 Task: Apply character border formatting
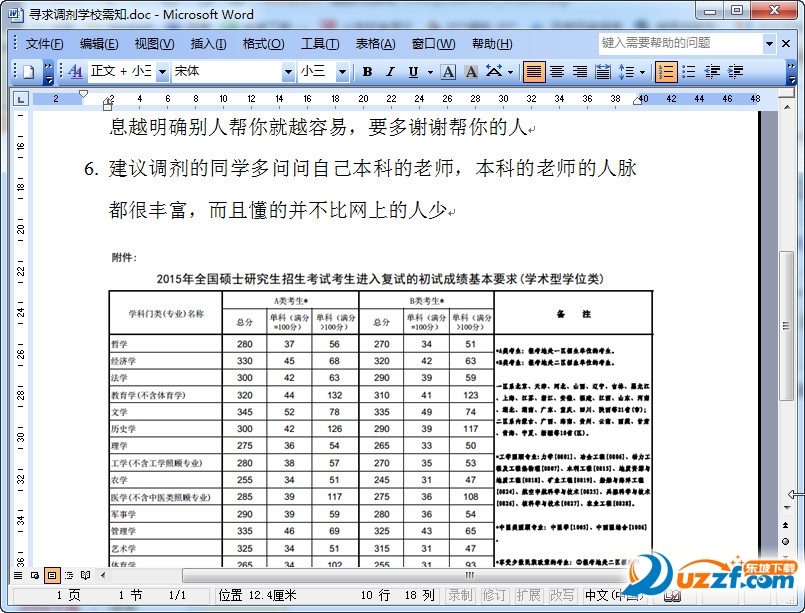(x=450, y=74)
